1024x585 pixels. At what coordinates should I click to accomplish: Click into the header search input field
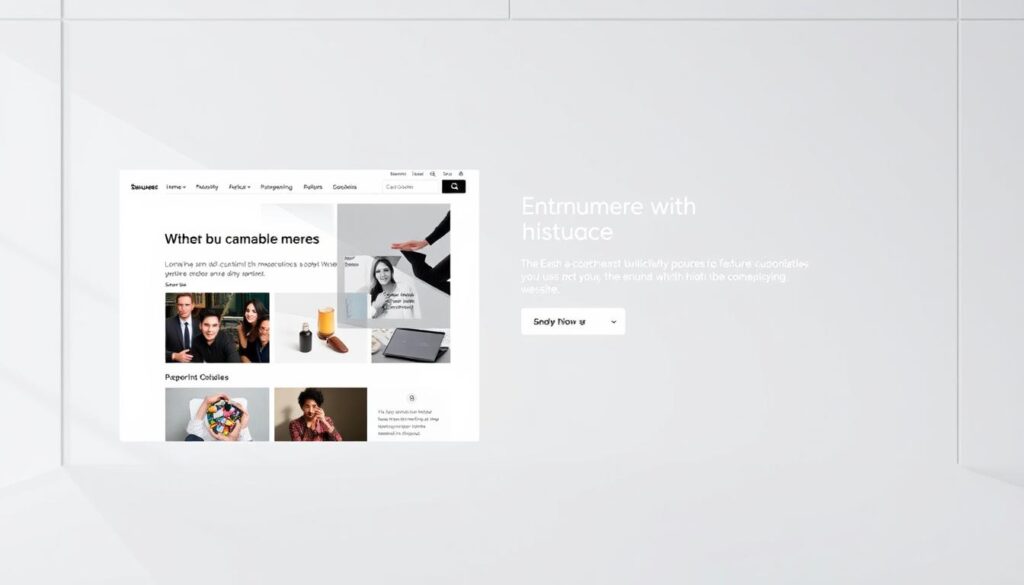coord(411,186)
